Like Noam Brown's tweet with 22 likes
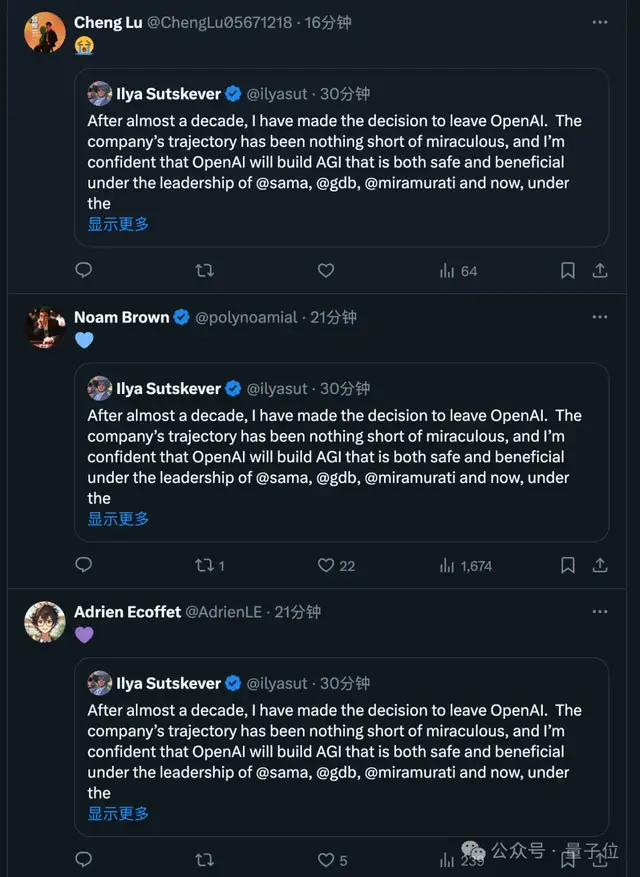640x877 pixels. coord(325,565)
